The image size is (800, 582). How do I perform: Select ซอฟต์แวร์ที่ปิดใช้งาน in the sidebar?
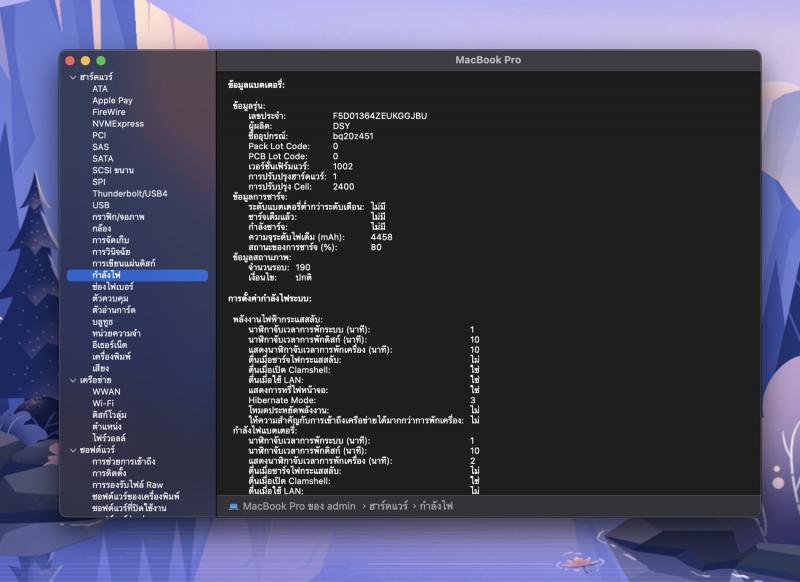point(129,509)
